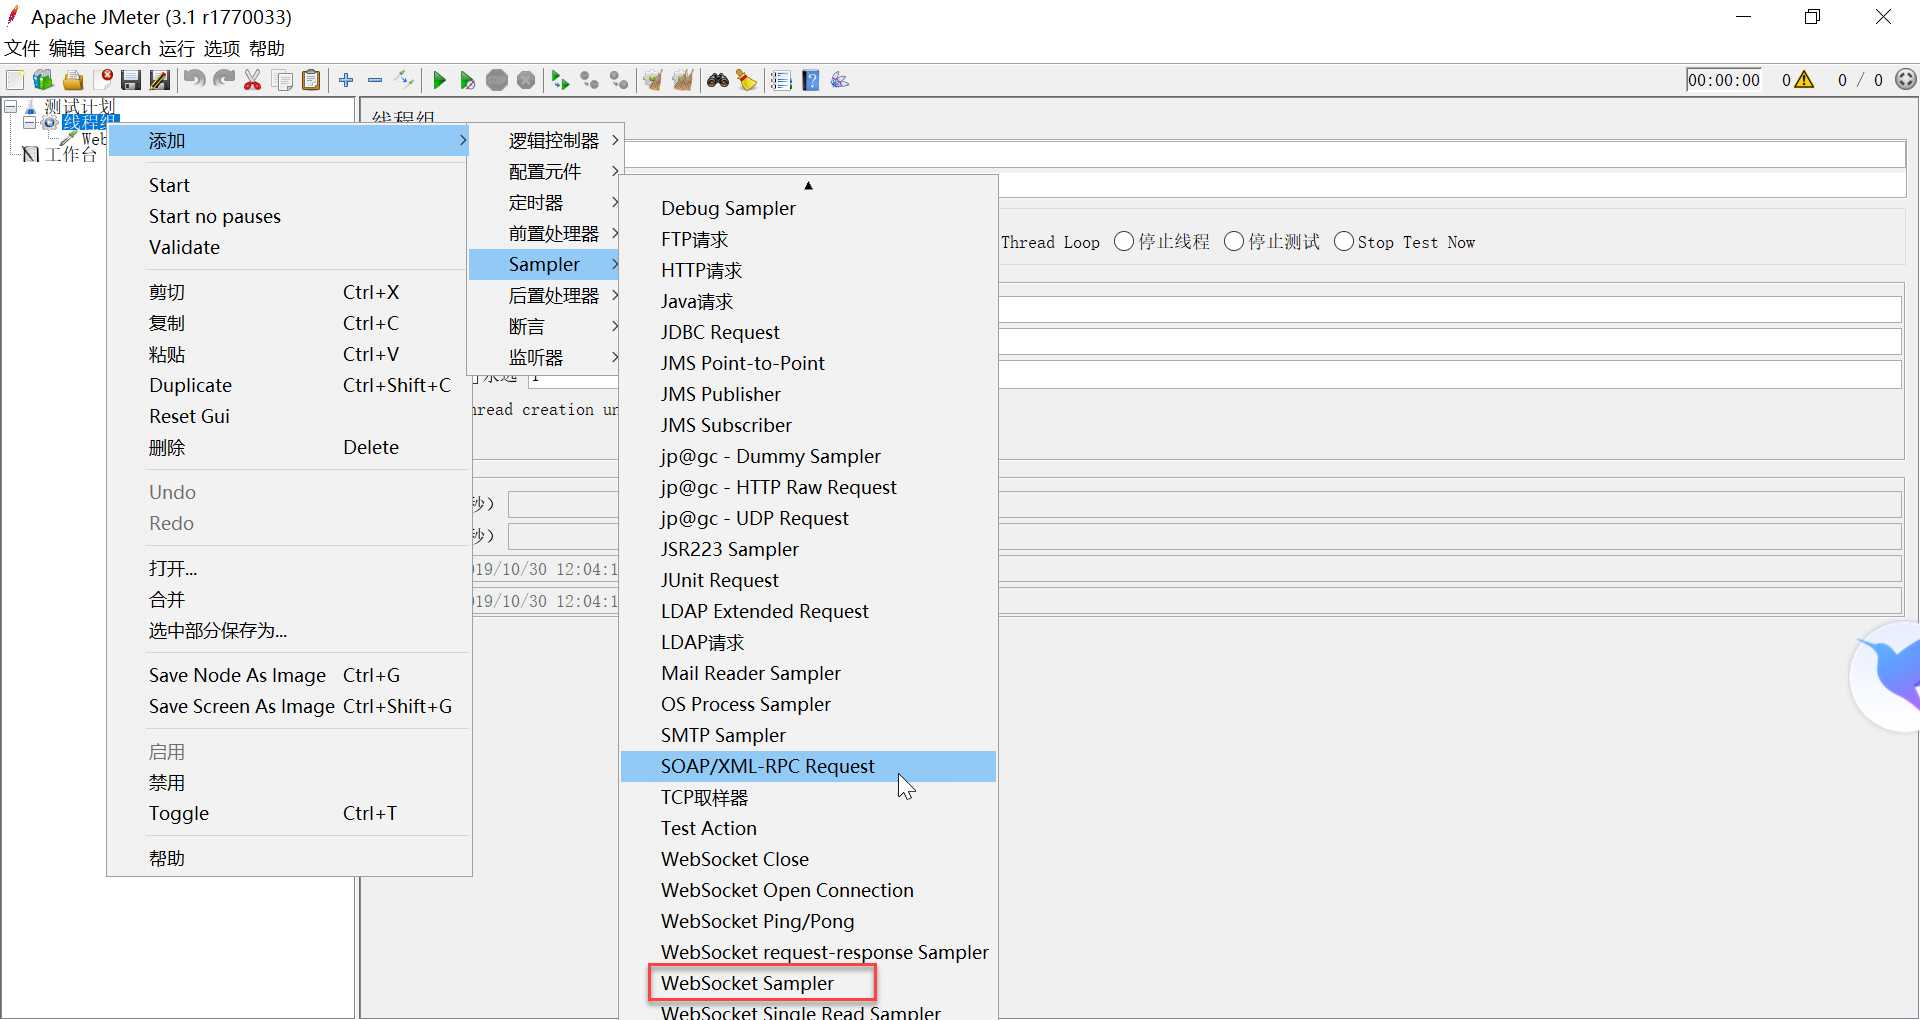Click the blue minus Collapse All icon
The width and height of the screenshot is (1920, 1020).
coord(375,80)
